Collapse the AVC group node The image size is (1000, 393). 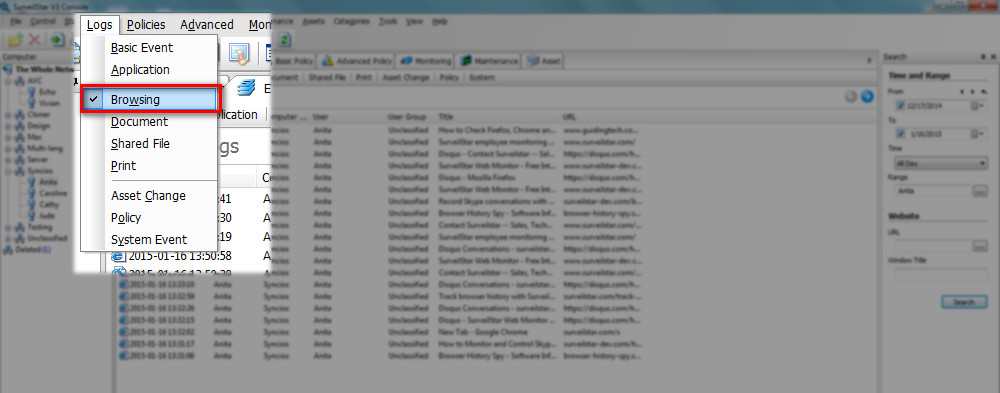point(8,80)
